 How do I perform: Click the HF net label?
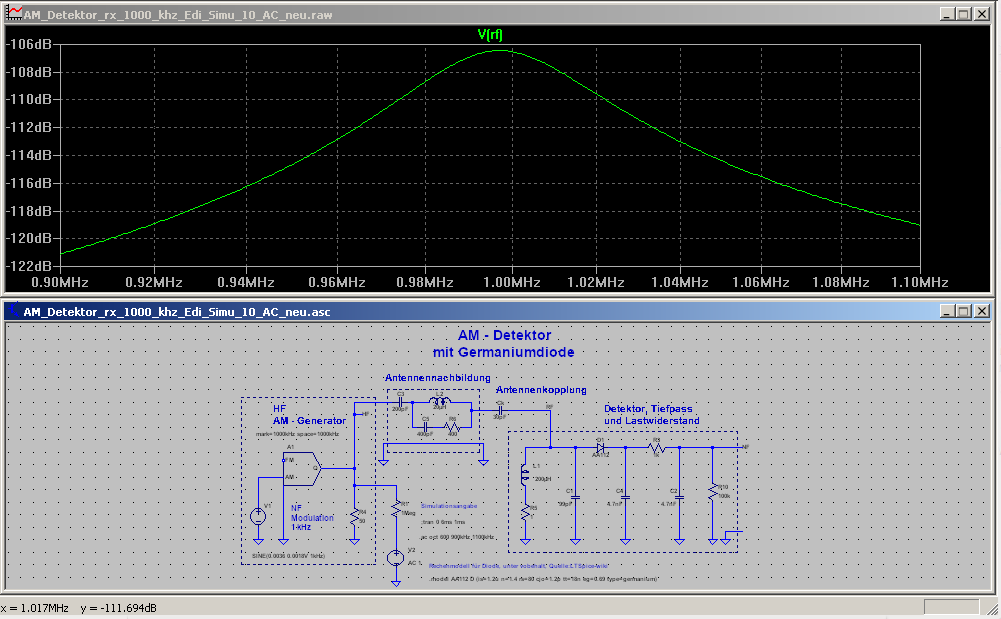(365, 414)
